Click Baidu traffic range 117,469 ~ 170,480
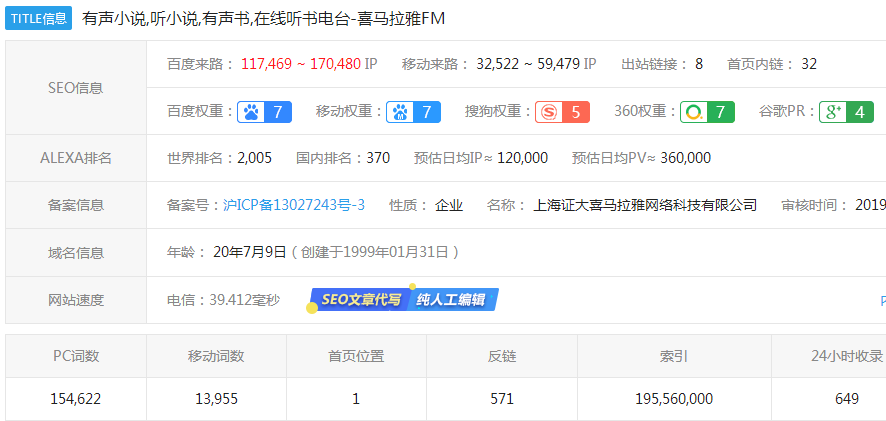The height and width of the screenshot is (421, 886). (301, 64)
